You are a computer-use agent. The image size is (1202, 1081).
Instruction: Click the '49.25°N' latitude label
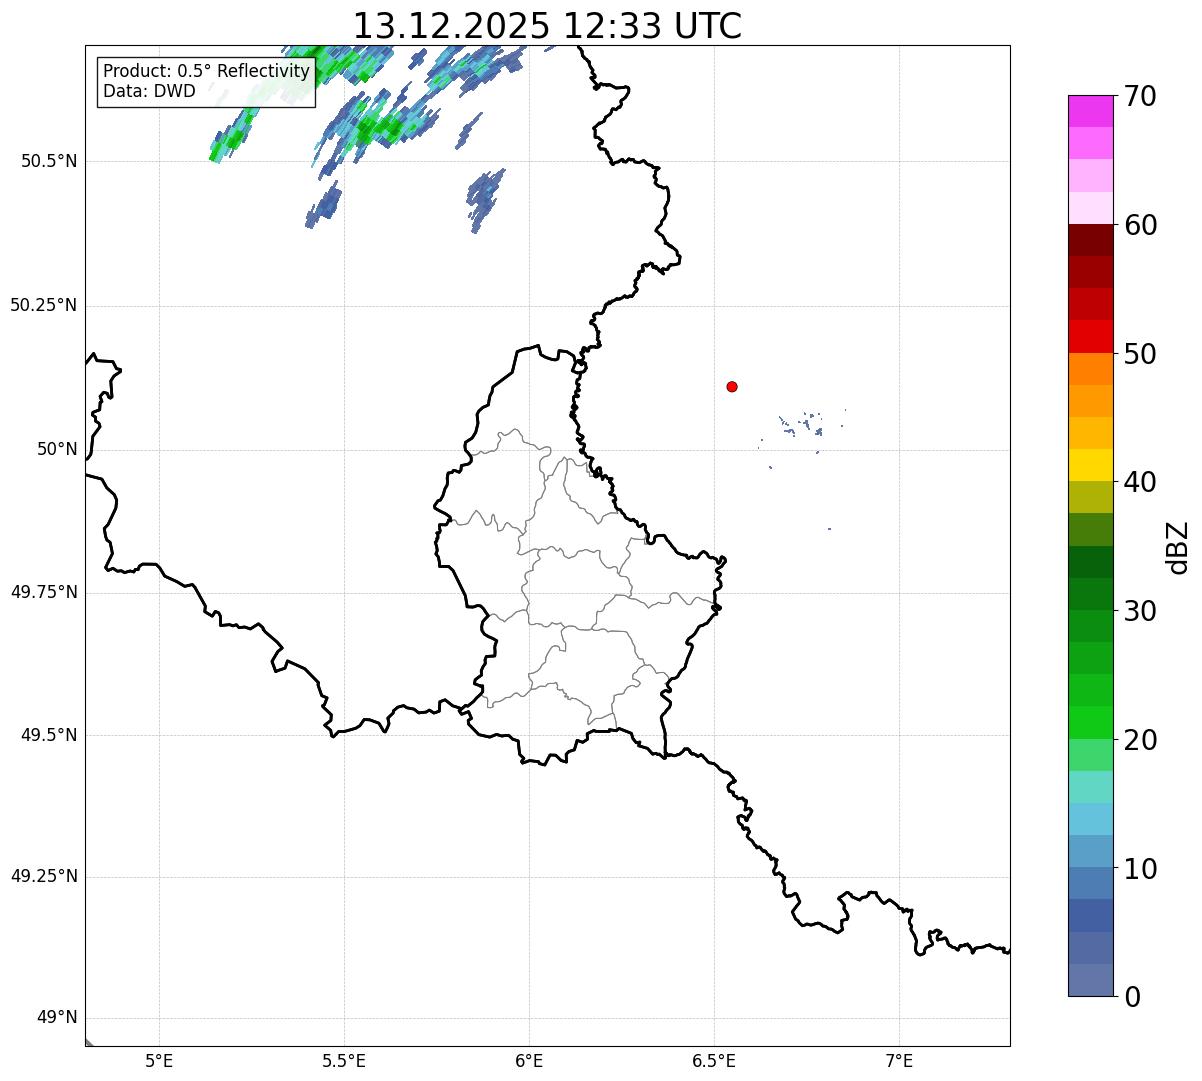44,876
